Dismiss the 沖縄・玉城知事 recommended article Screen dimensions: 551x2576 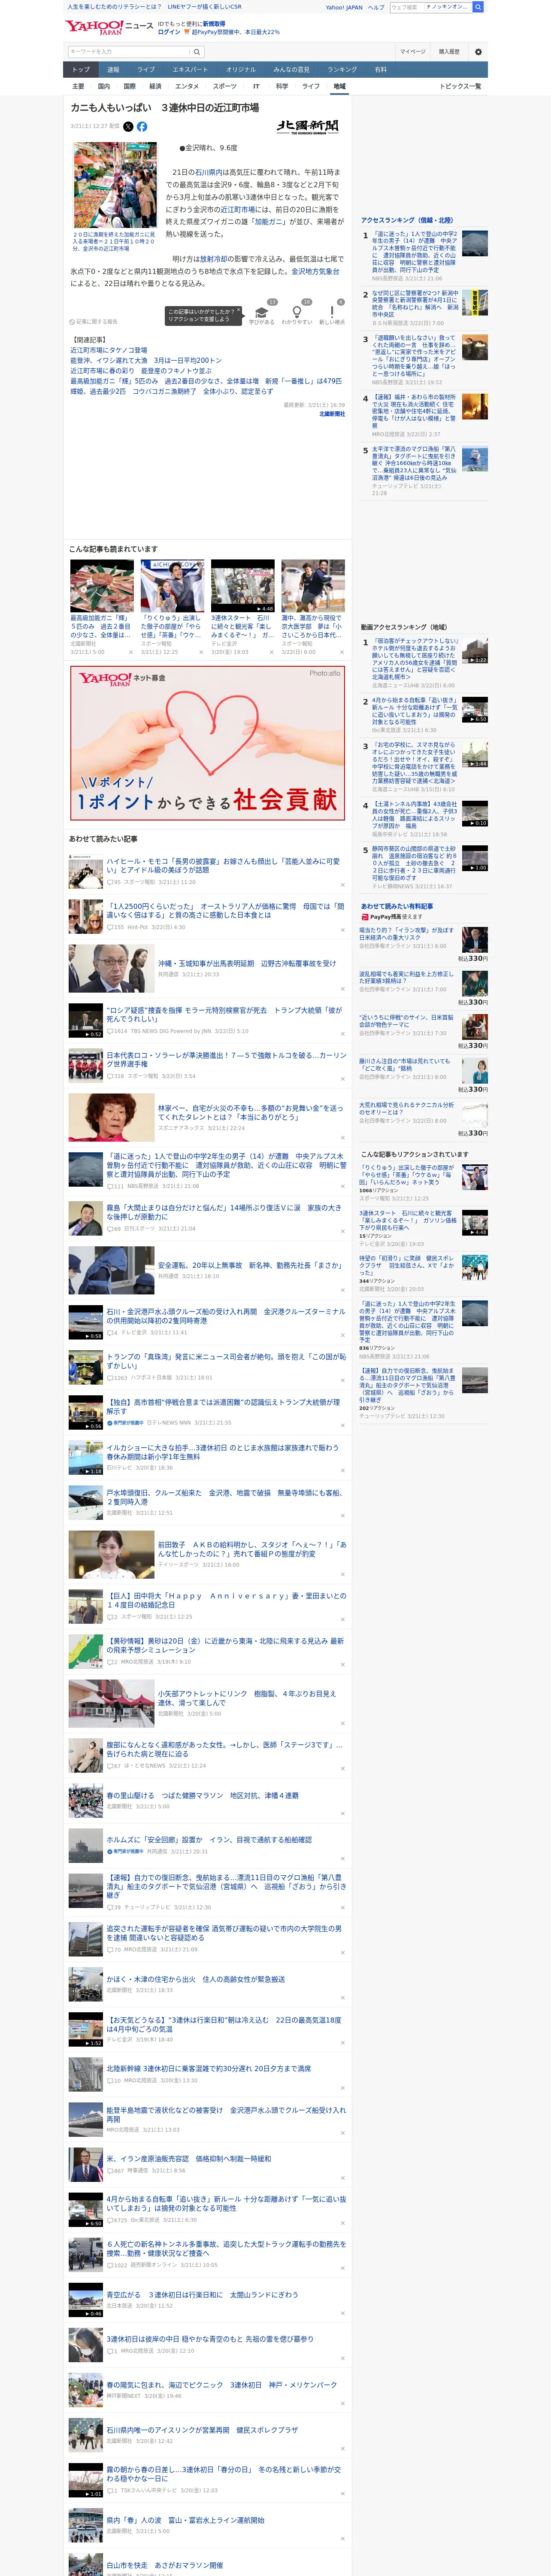coord(343,989)
